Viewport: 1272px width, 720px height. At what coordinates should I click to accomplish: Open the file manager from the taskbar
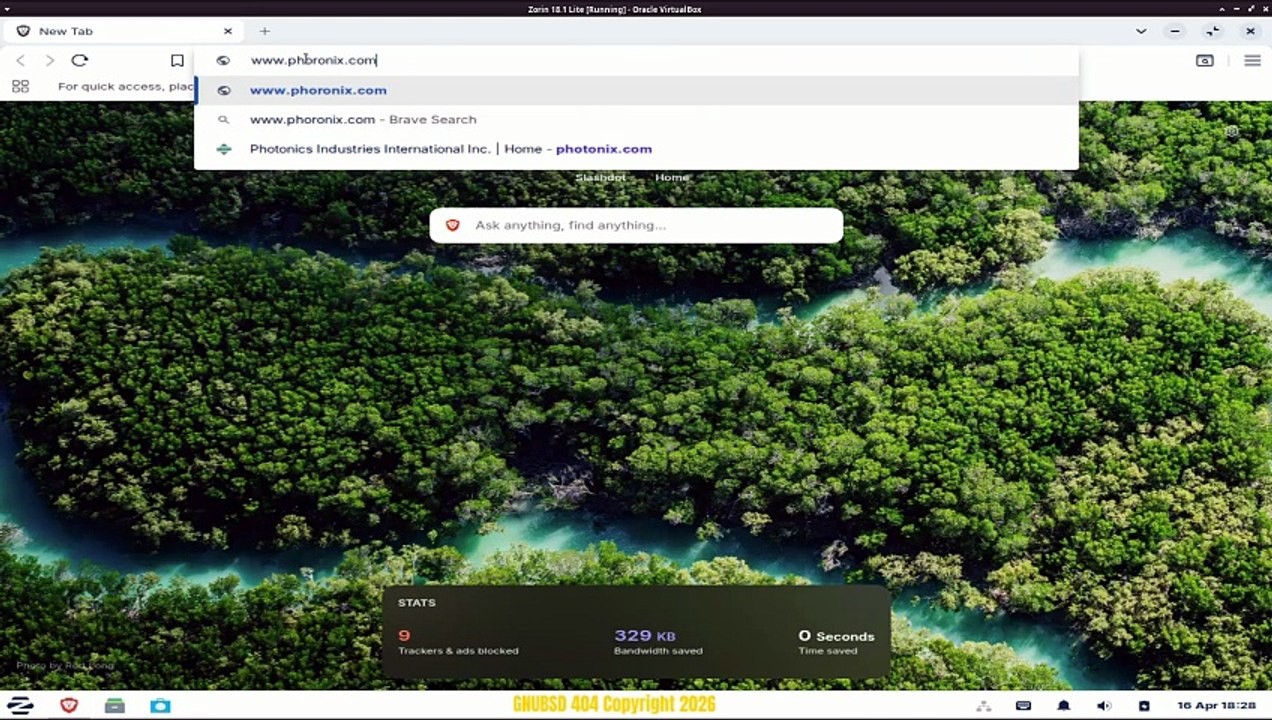click(115, 705)
